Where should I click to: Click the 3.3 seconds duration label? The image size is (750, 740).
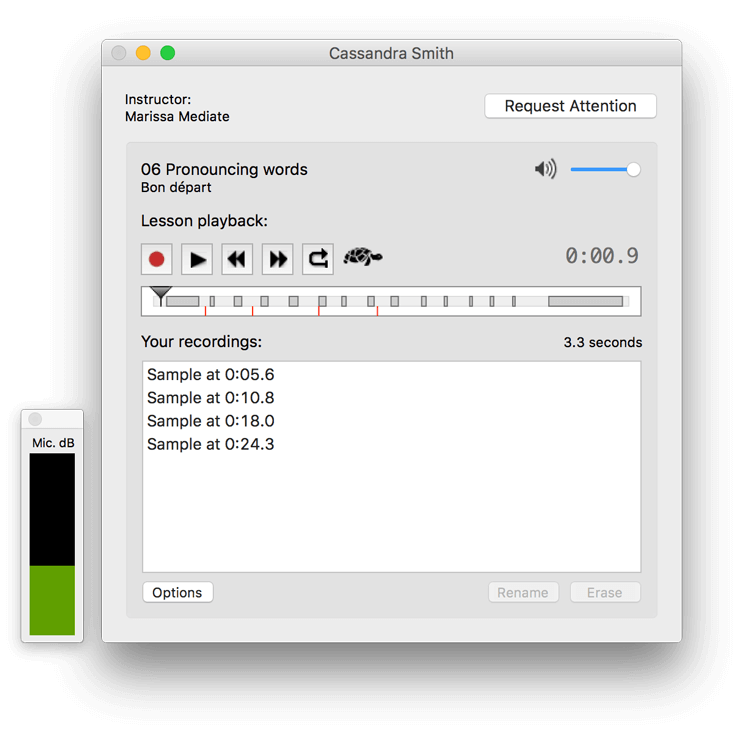(603, 342)
